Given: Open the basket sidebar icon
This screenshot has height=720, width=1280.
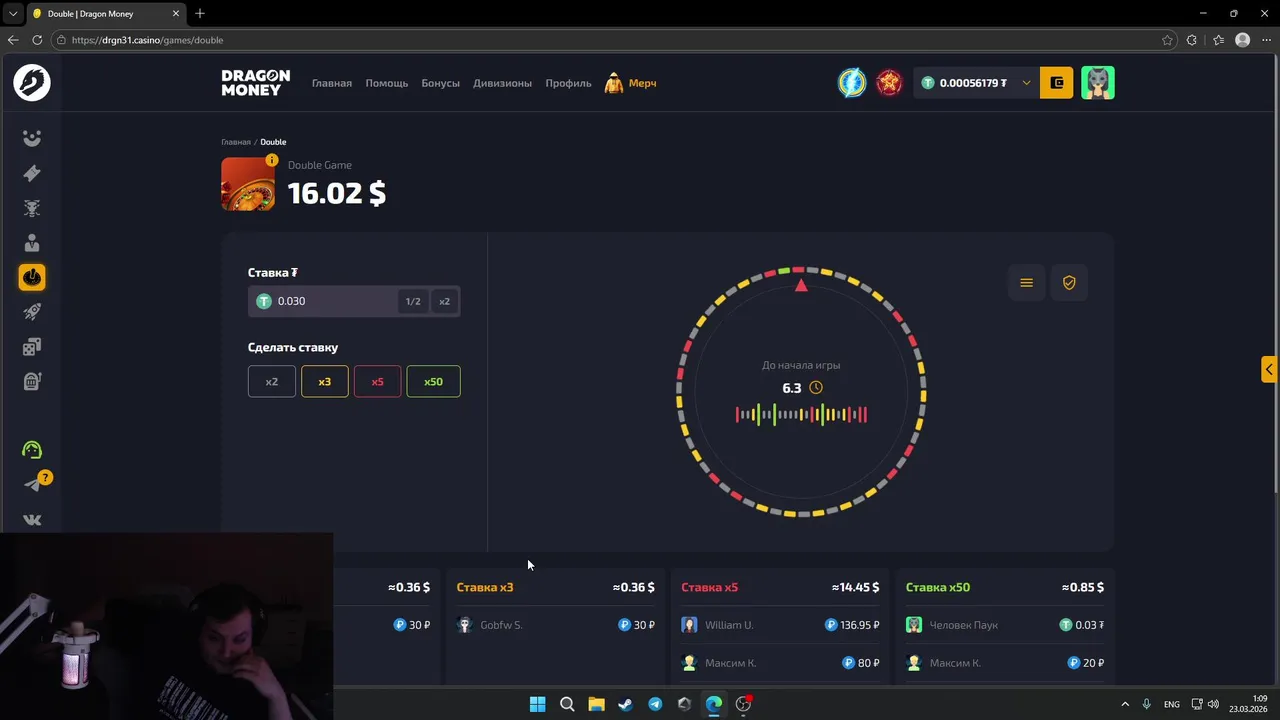Looking at the screenshot, I should (x=32, y=381).
